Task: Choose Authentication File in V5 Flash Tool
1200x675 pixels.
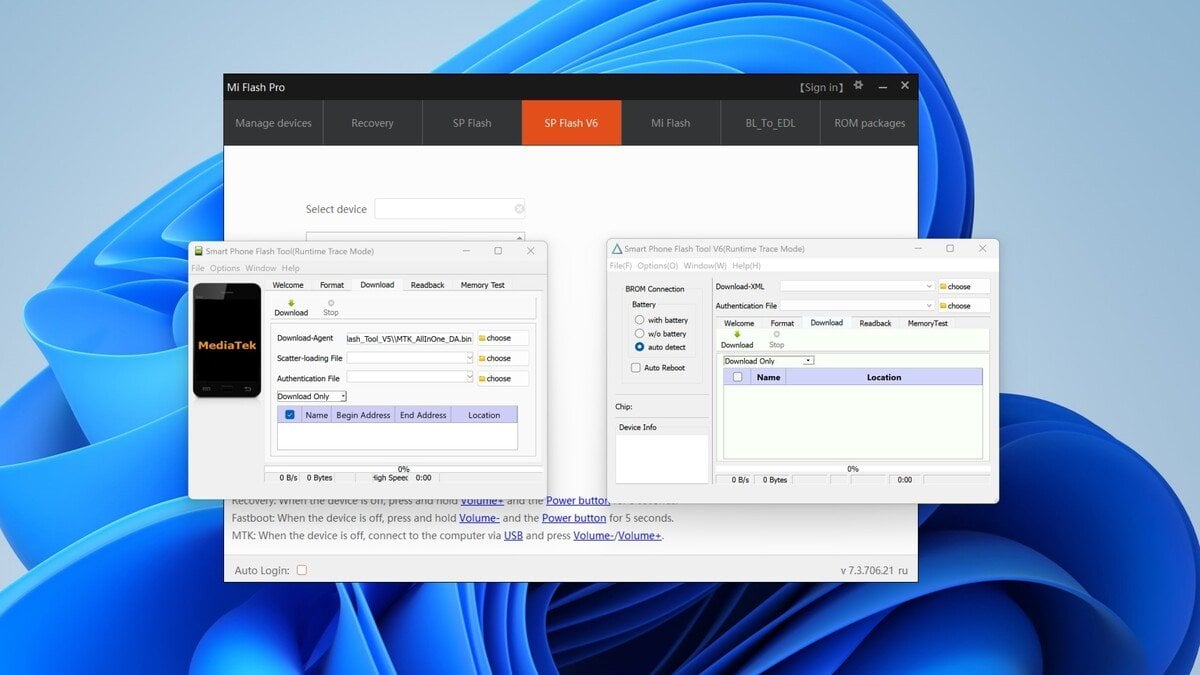Action: [x=503, y=378]
